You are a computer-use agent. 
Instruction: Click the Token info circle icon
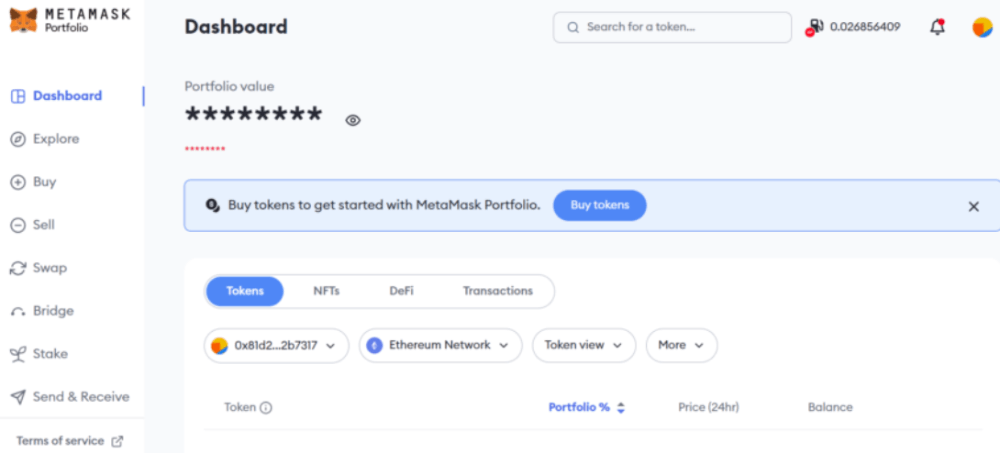point(266,408)
